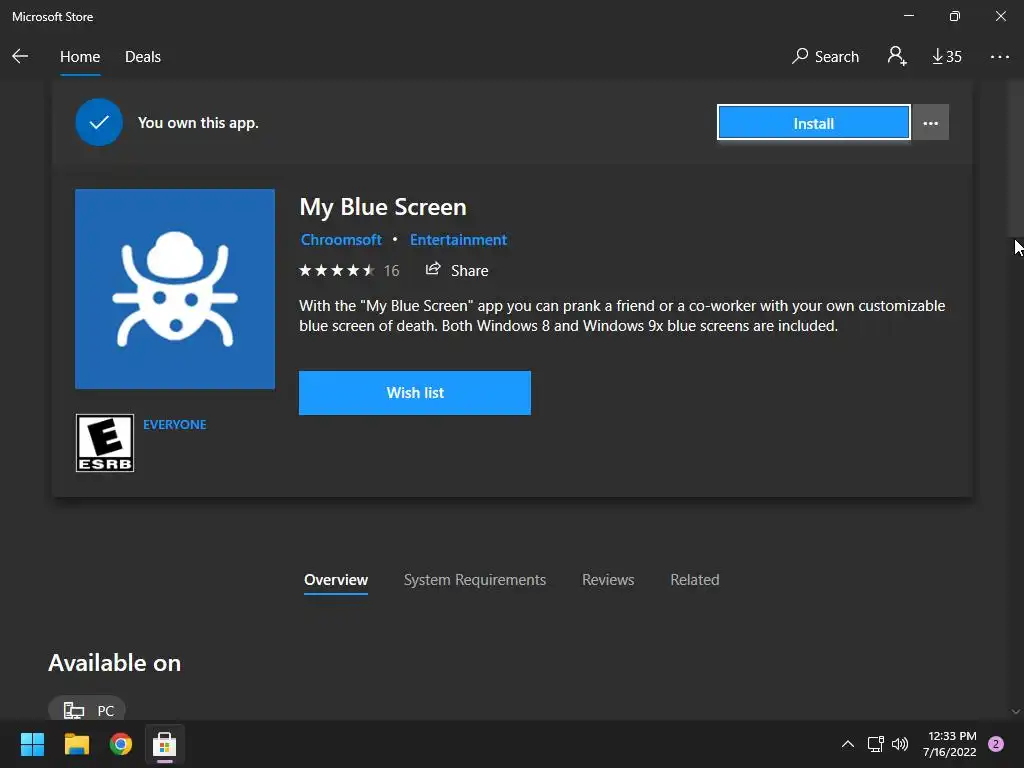Switch to System Requirements tab
The height and width of the screenshot is (768, 1024).
[x=475, y=580]
